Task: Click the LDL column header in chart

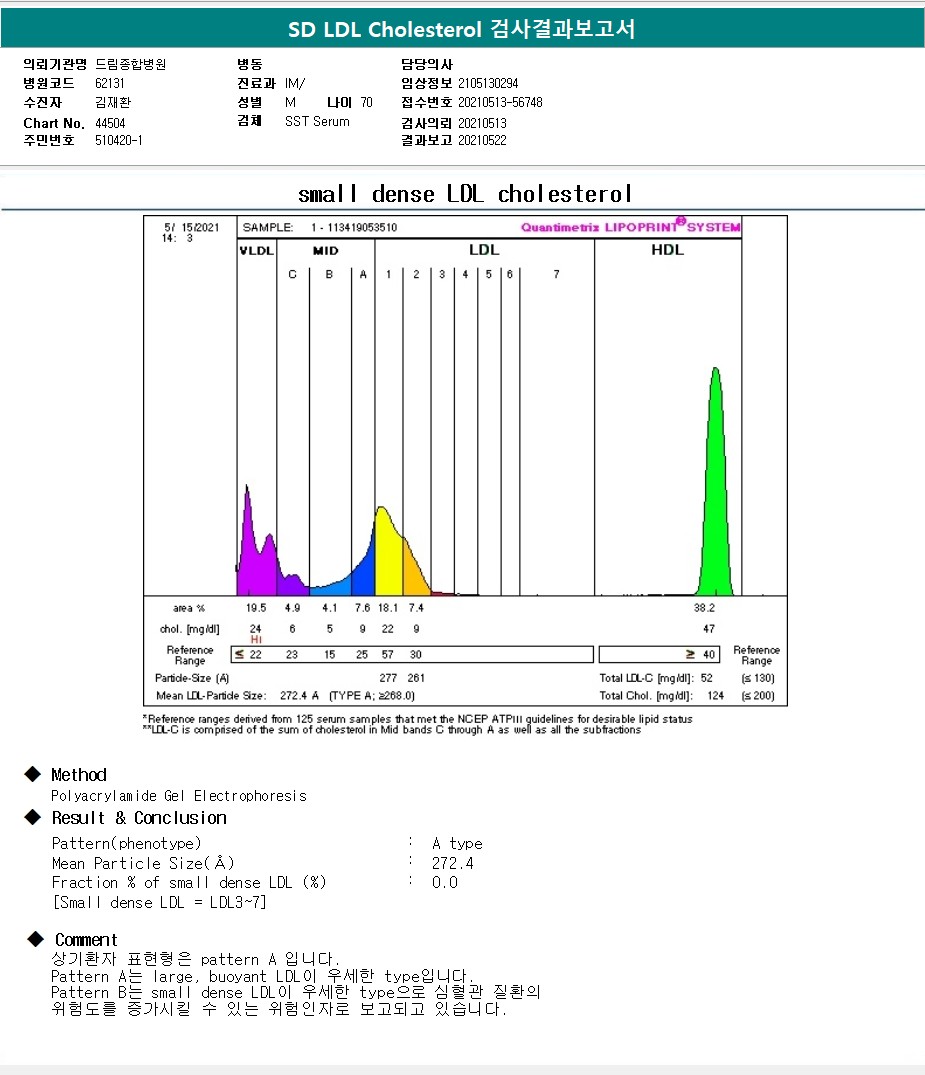Action: point(484,250)
